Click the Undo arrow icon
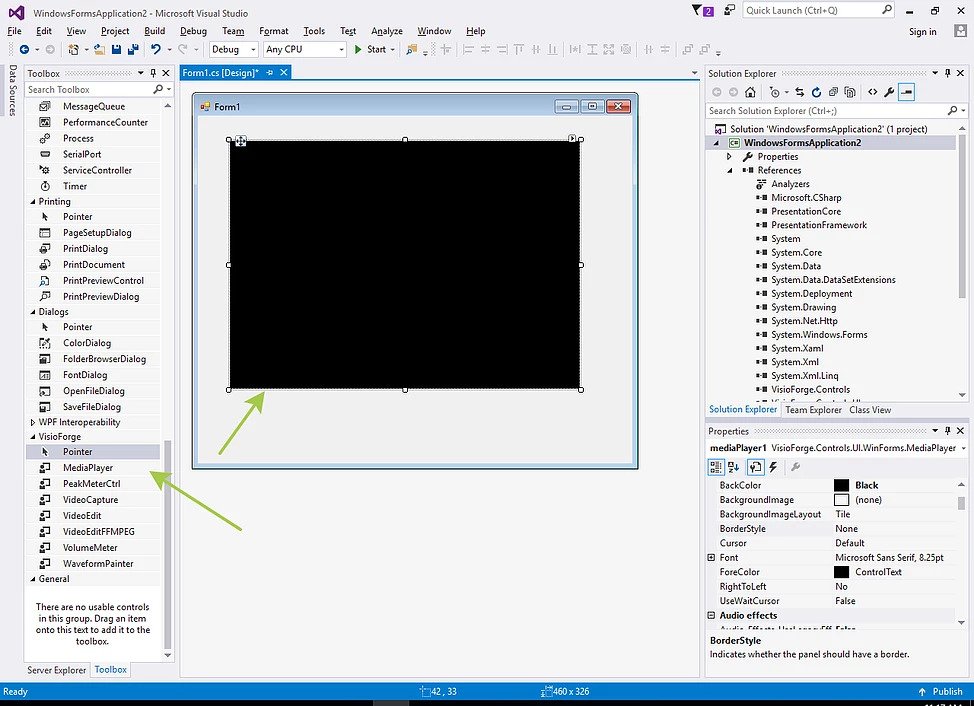The image size is (974, 706). click(x=156, y=49)
